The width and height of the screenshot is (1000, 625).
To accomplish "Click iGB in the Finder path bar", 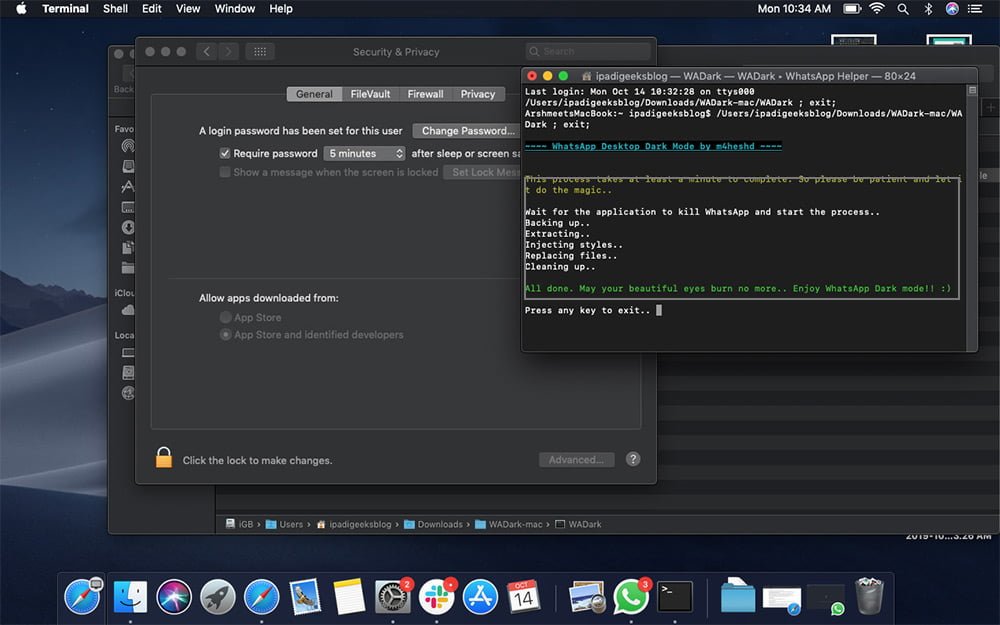I will tap(239, 524).
